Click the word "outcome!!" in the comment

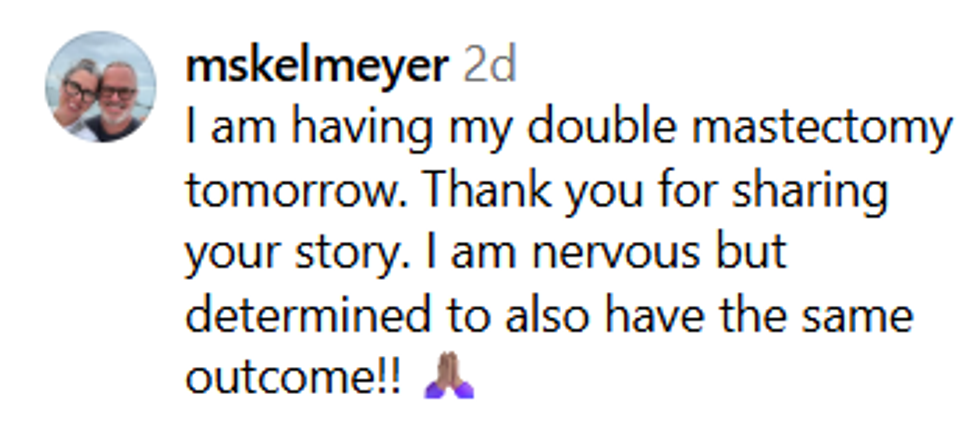click(295, 378)
